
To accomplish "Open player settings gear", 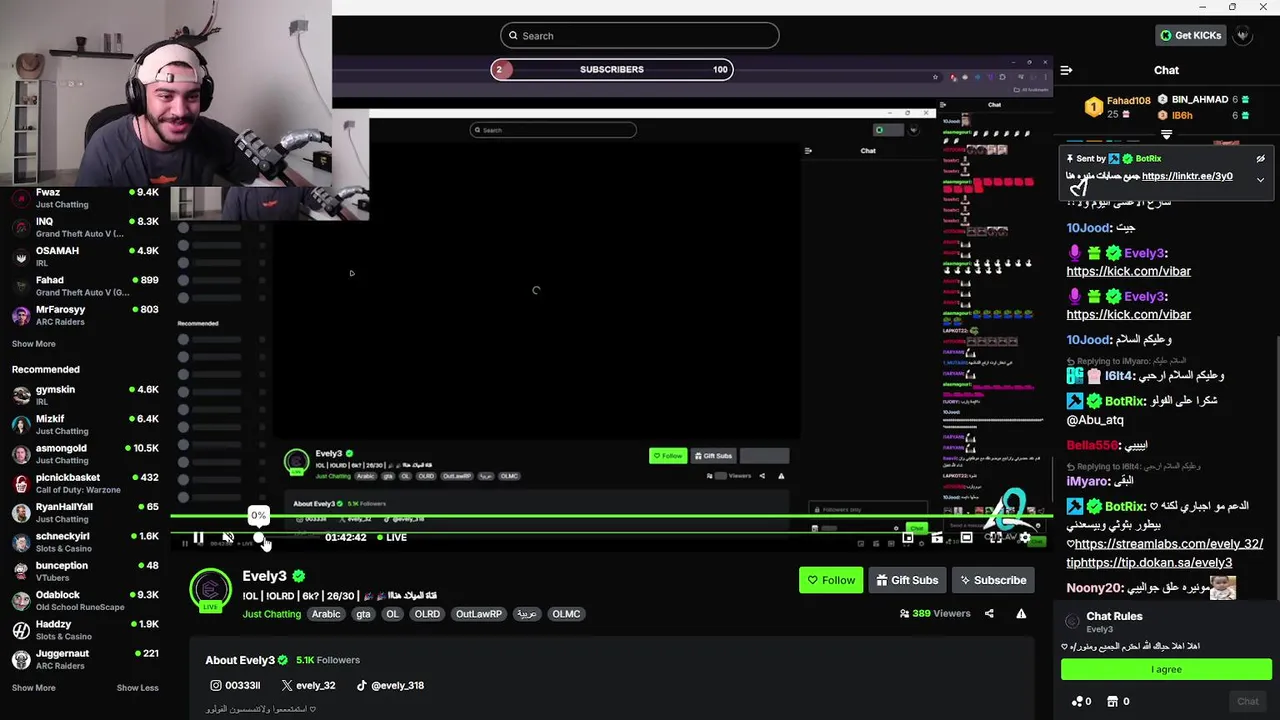I will [x=1024, y=538].
